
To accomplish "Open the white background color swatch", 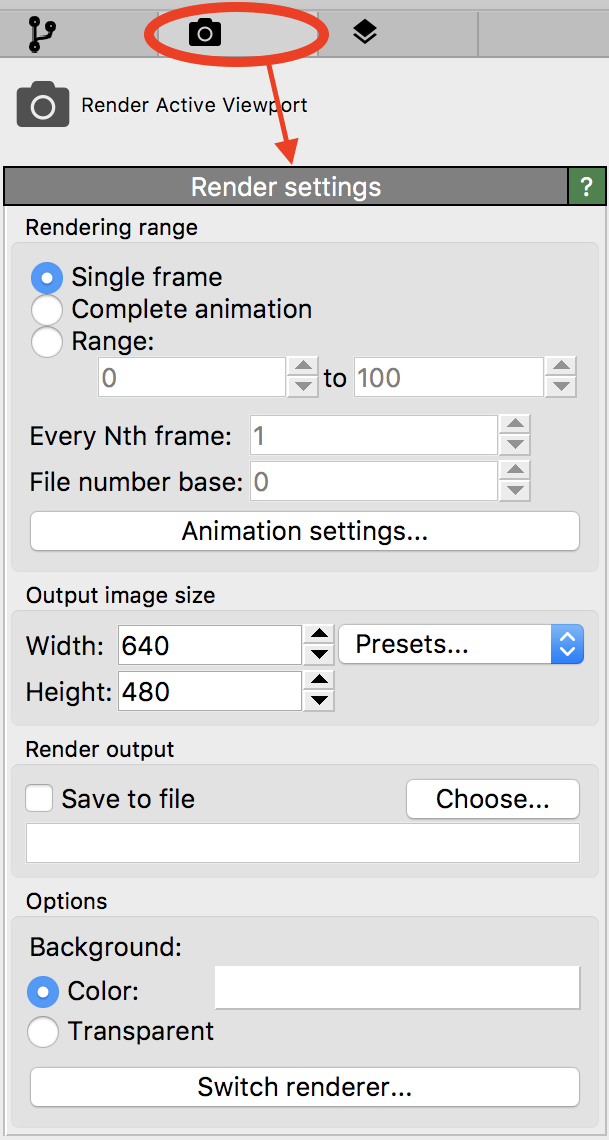I will (397, 988).
